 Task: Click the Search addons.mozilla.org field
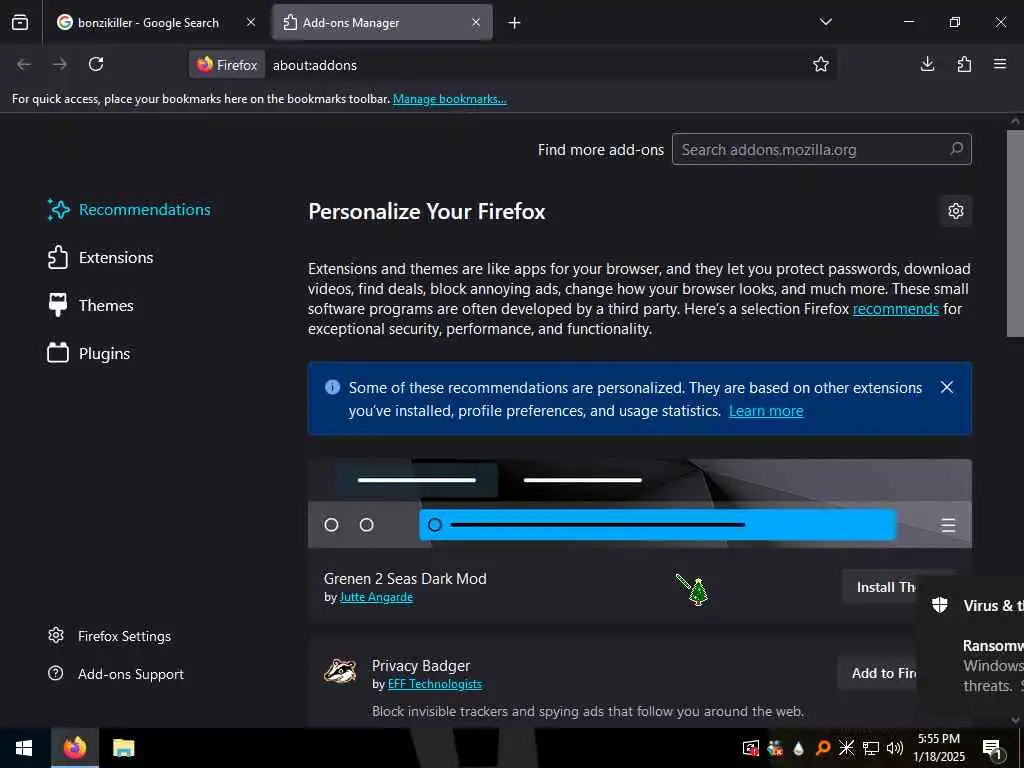pos(822,150)
